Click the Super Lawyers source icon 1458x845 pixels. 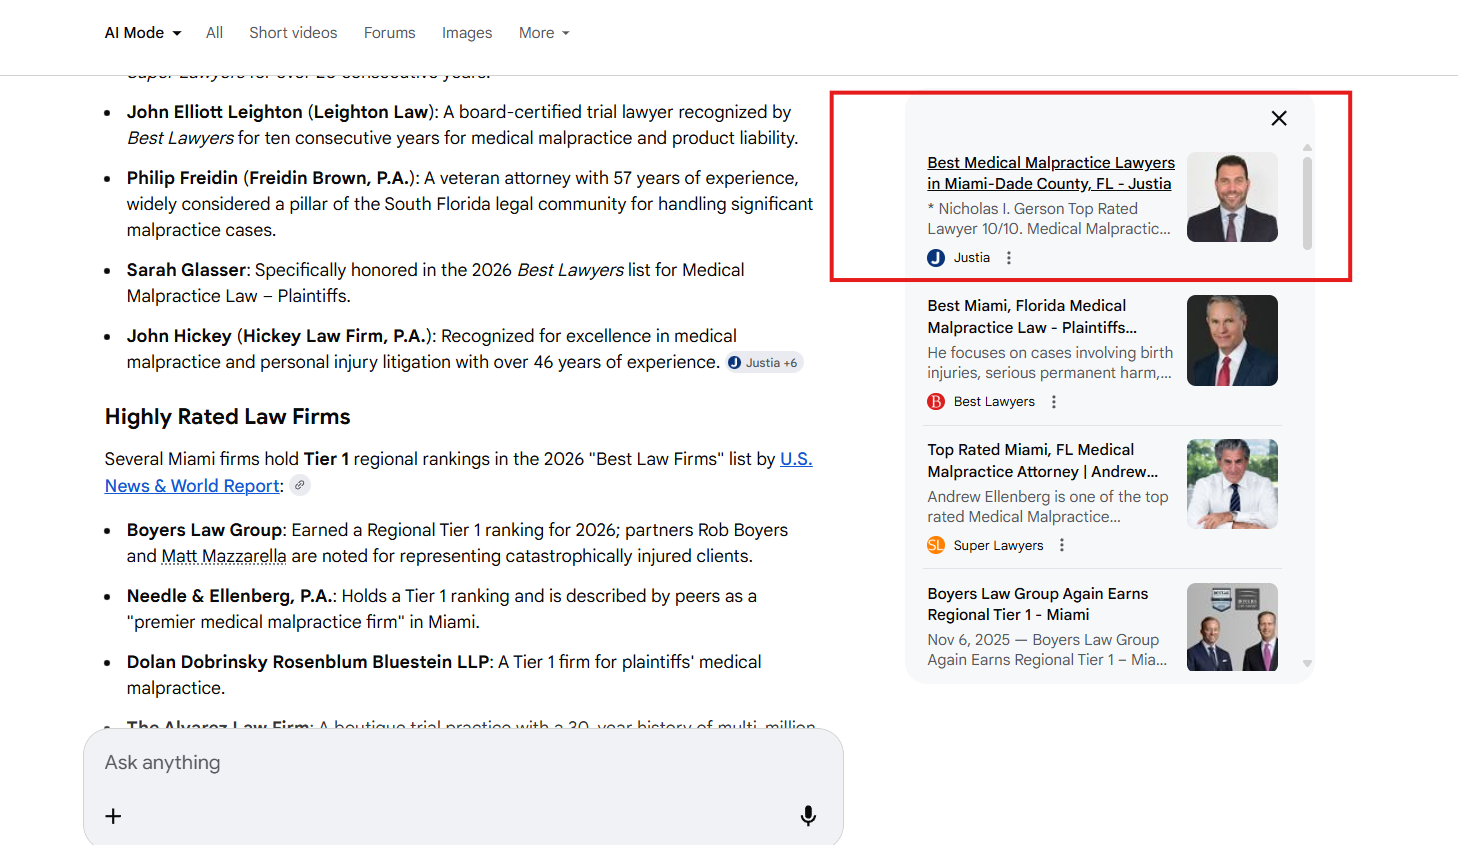coord(936,545)
